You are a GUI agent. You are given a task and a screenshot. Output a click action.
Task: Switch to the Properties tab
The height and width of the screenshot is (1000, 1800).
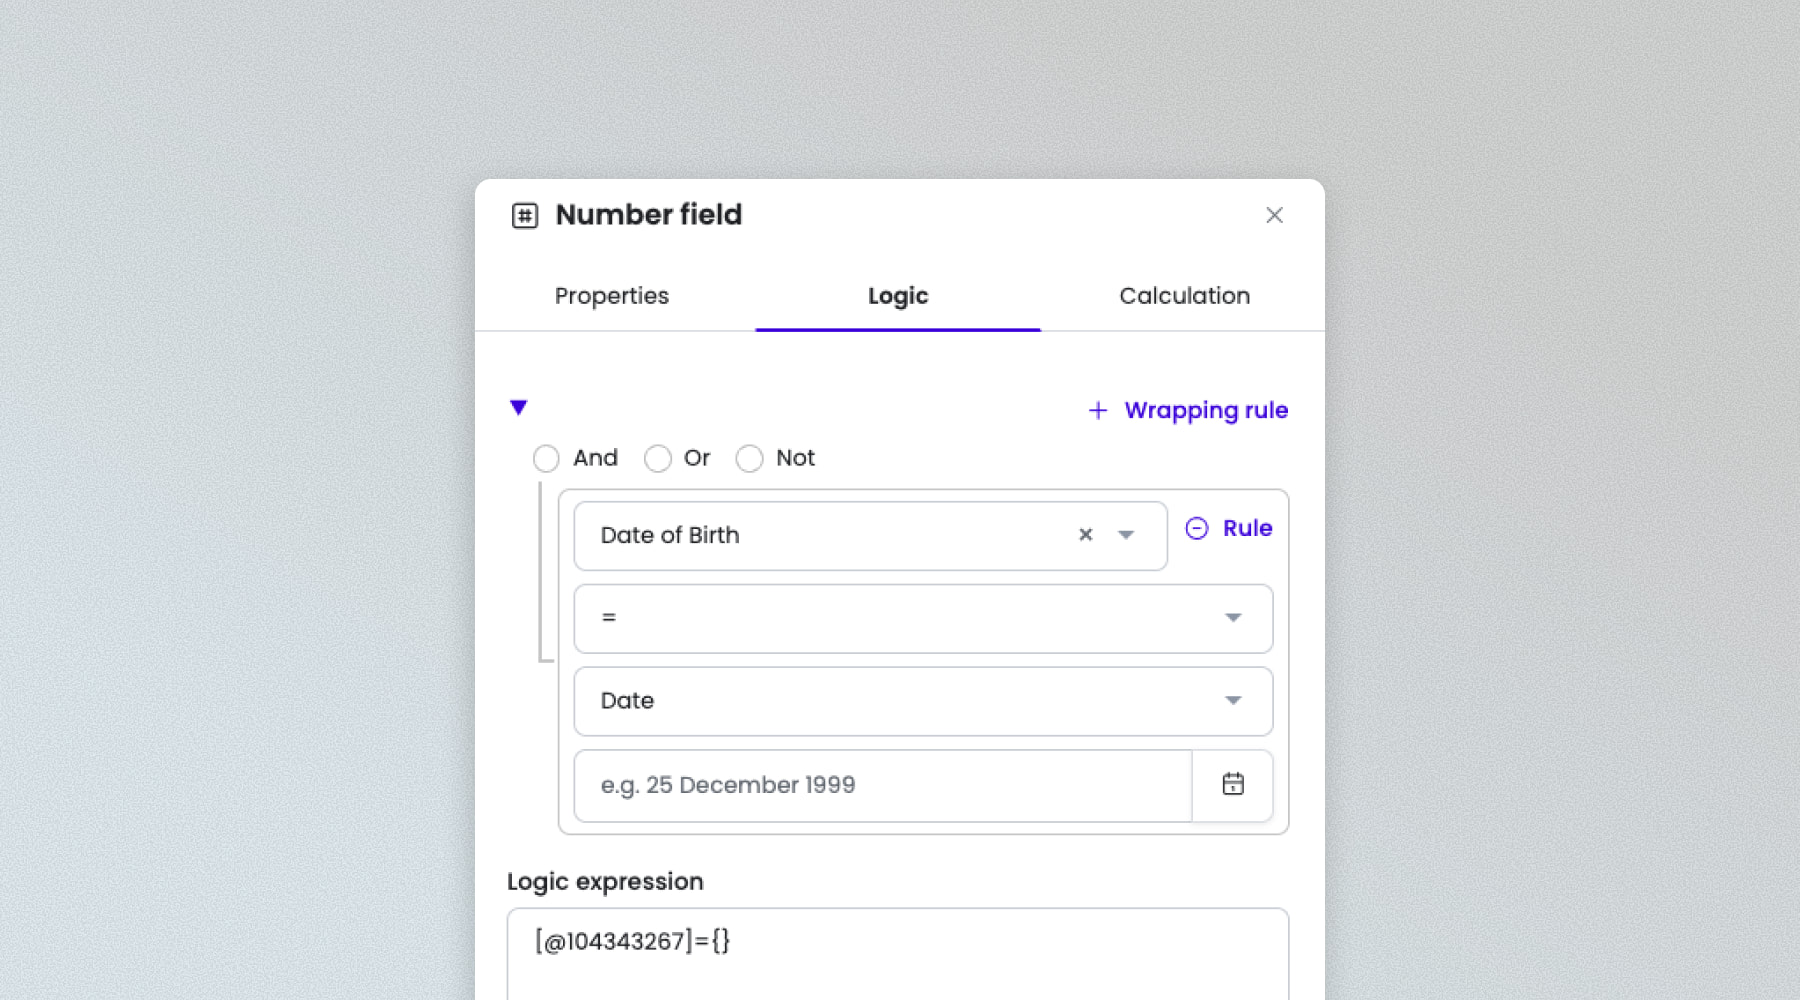(612, 296)
